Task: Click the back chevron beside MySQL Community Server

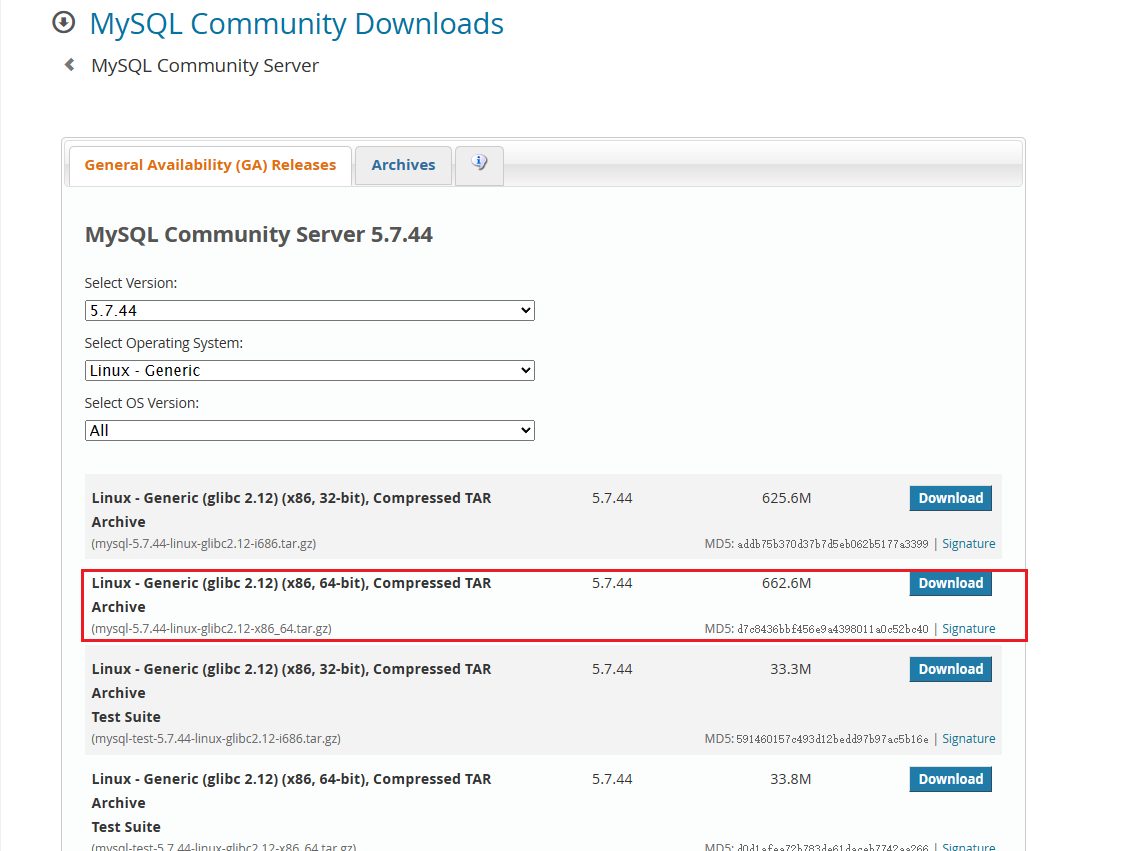Action: coord(70,65)
